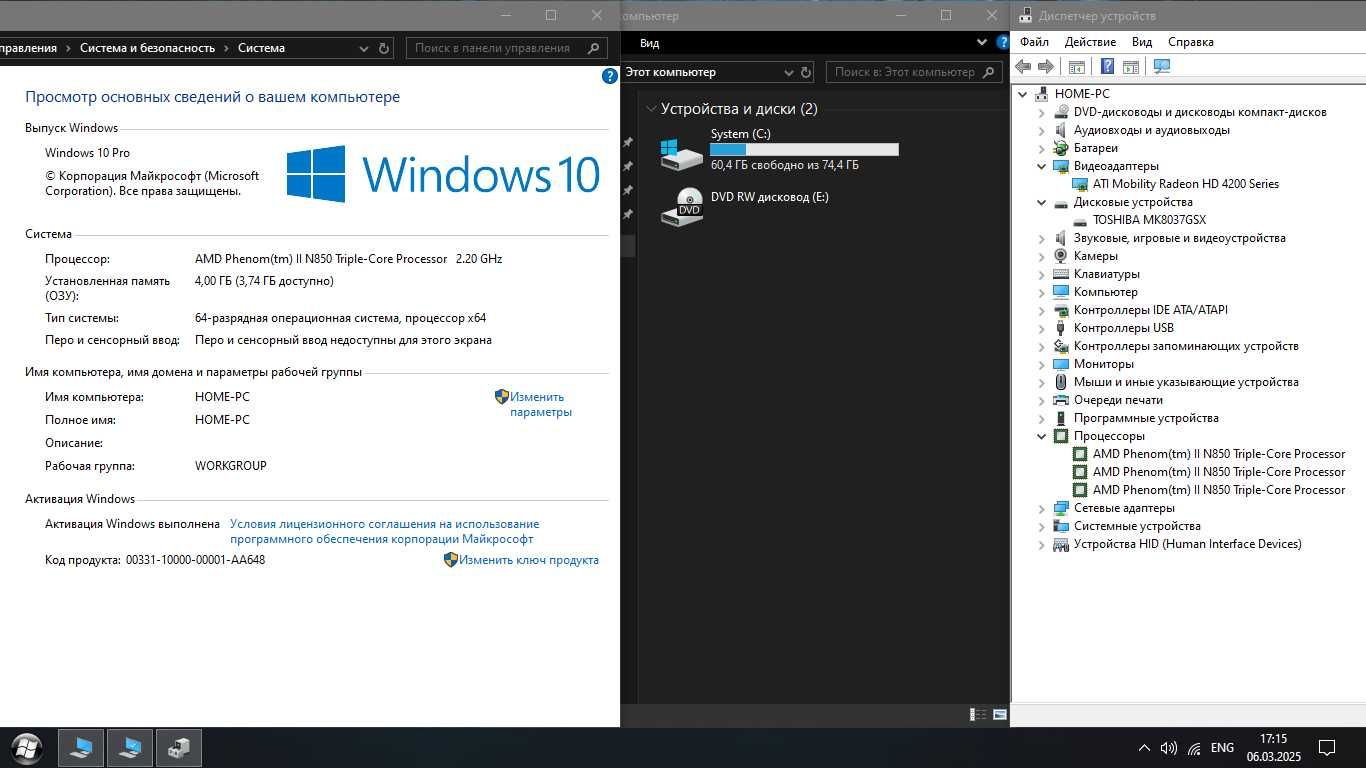1366x768 pixels.
Task: Open the Файл menu in Device Manager
Action: 1035,42
